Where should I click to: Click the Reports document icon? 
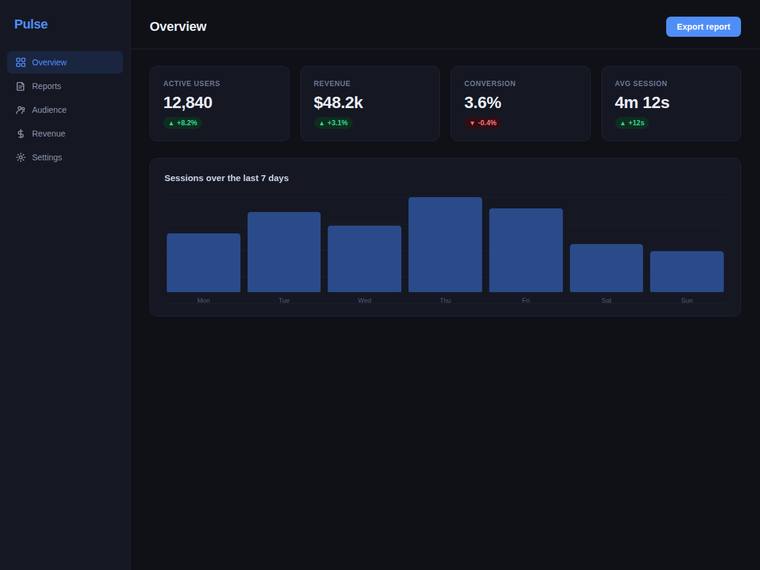click(20, 86)
